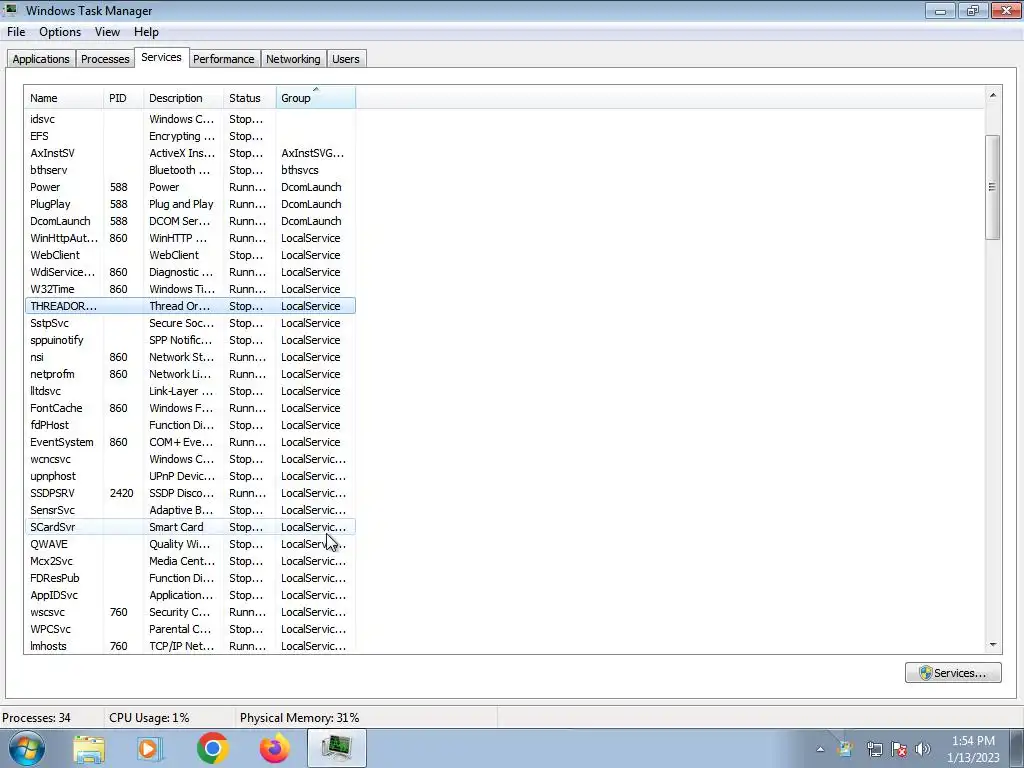Open the Options menu
This screenshot has height=768, width=1024.
[60, 32]
